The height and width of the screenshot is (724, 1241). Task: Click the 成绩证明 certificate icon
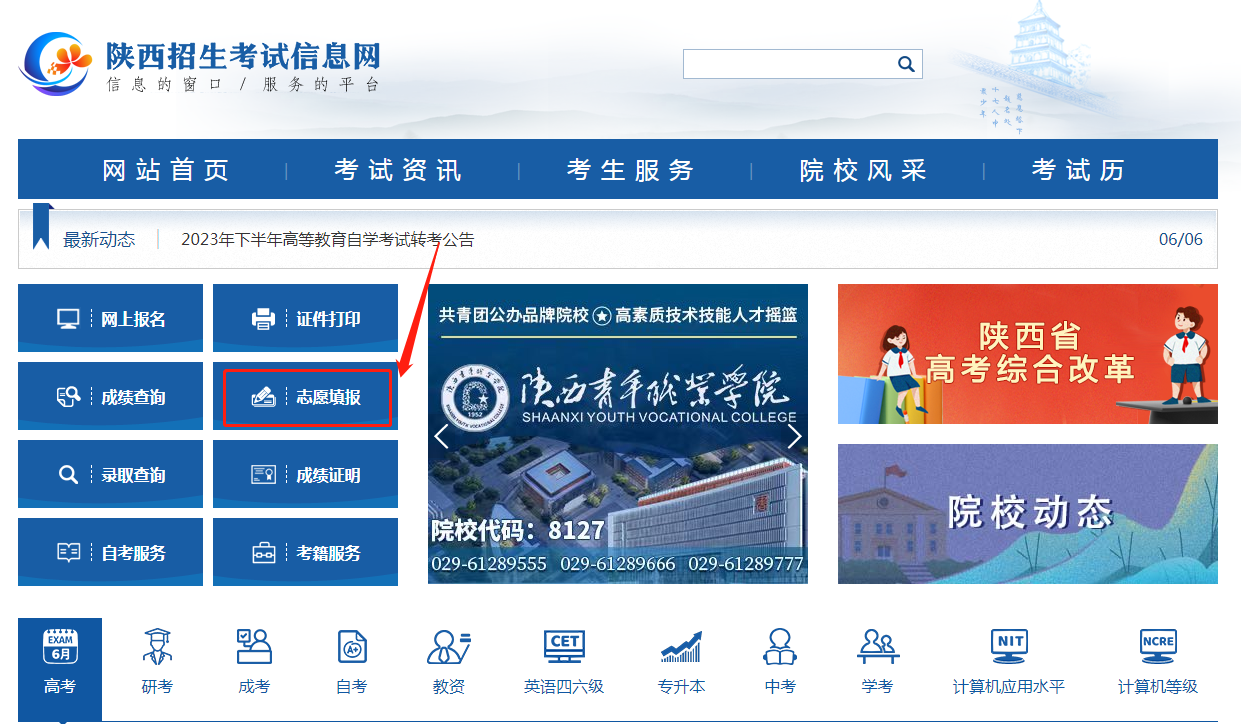263,475
